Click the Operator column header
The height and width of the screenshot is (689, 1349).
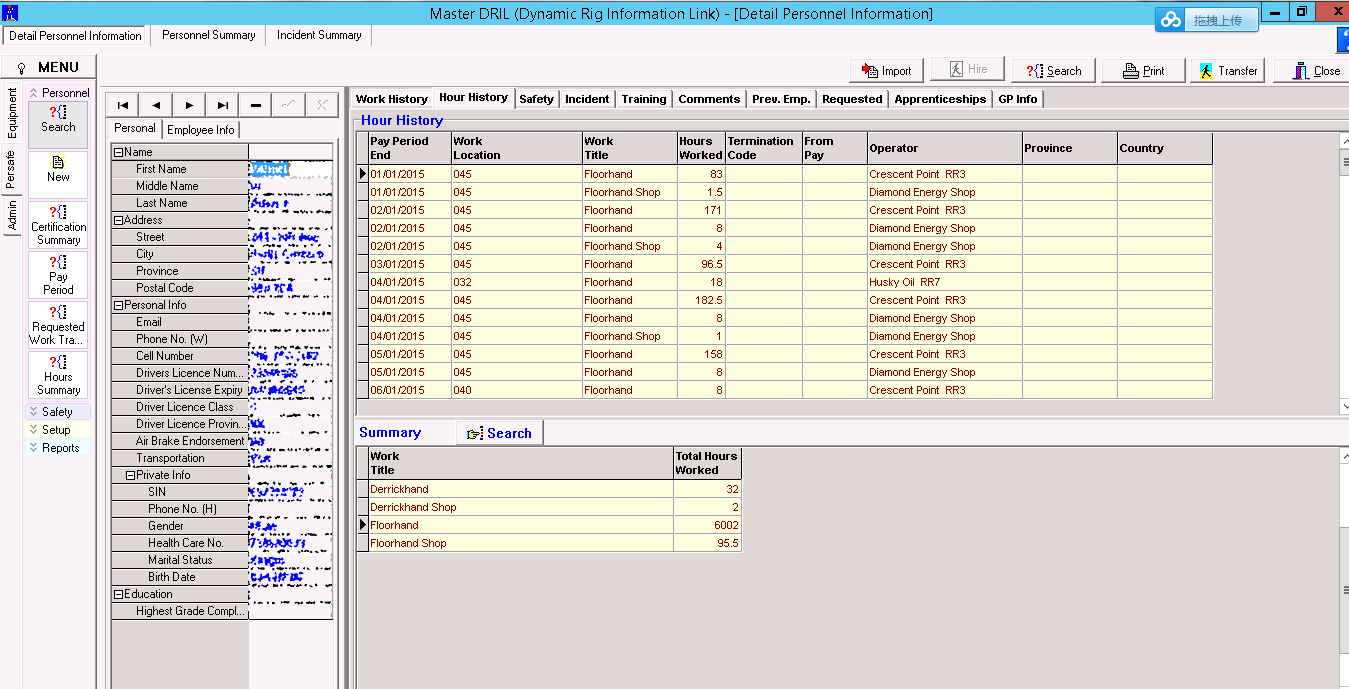click(x=944, y=148)
